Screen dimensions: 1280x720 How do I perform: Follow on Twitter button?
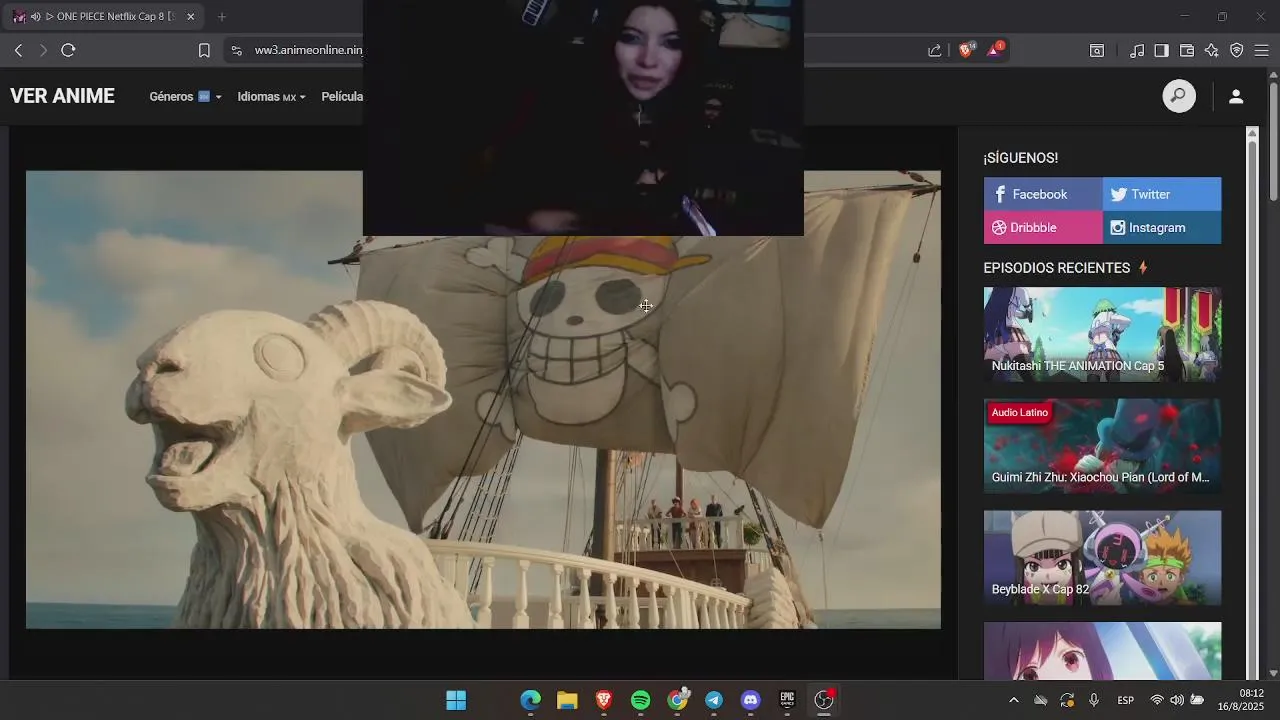coord(1162,194)
